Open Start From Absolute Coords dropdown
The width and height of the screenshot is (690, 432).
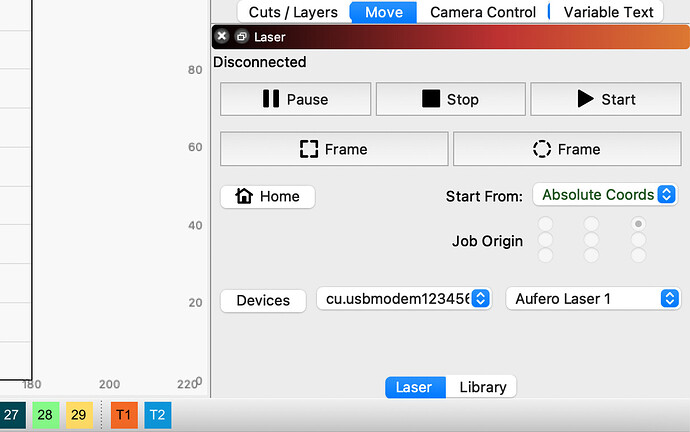pos(605,194)
